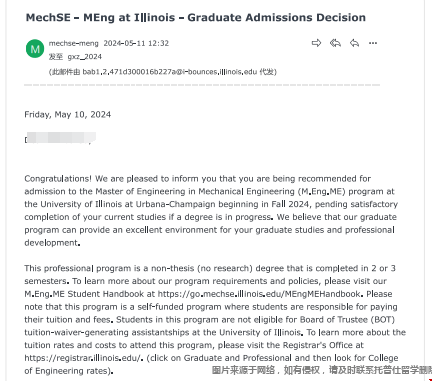Image resolution: width=432 pixels, height=381 pixels.
Task: Click the 发至 recipient label
Action: (x=56, y=57)
